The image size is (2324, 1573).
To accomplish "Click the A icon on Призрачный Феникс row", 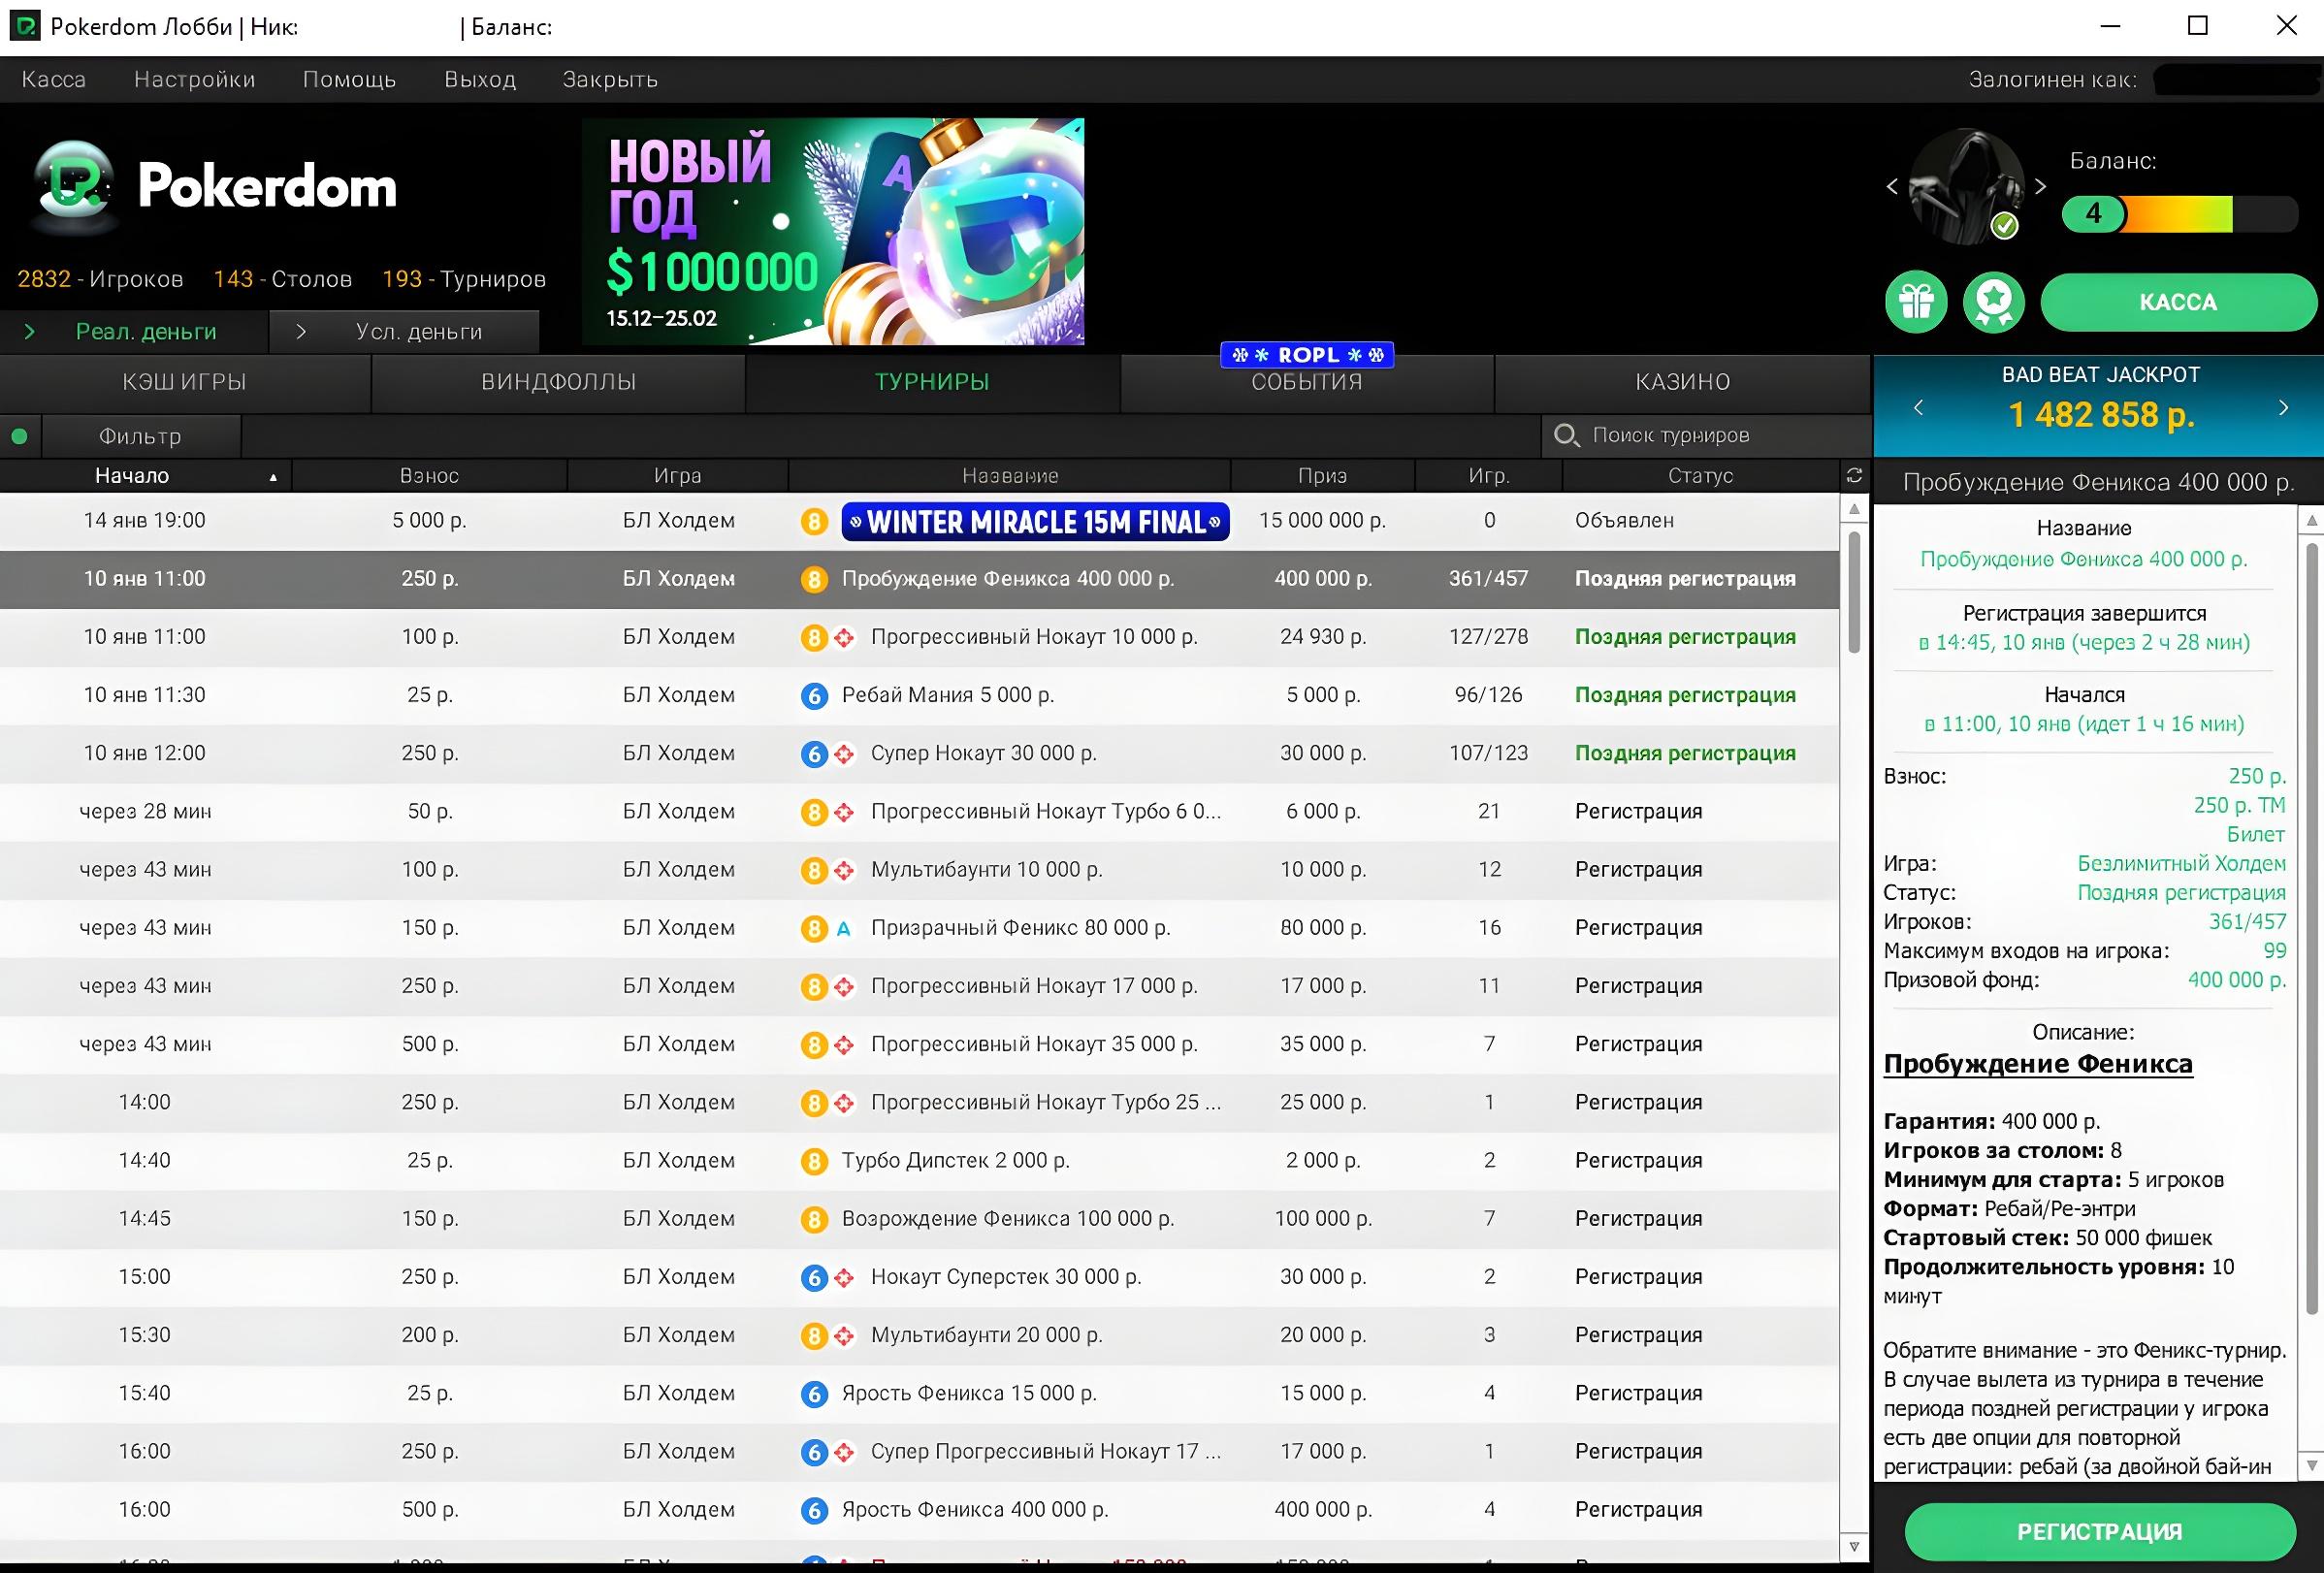I will coord(844,929).
